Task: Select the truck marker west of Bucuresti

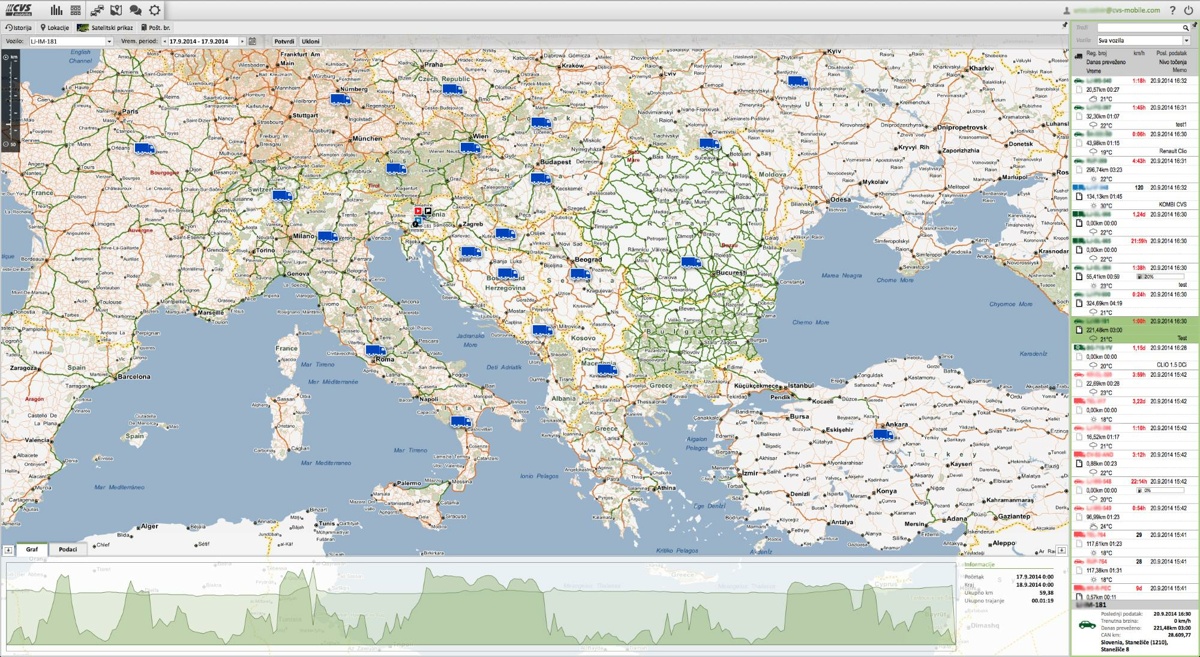Action: pyautogui.click(x=691, y=262)
